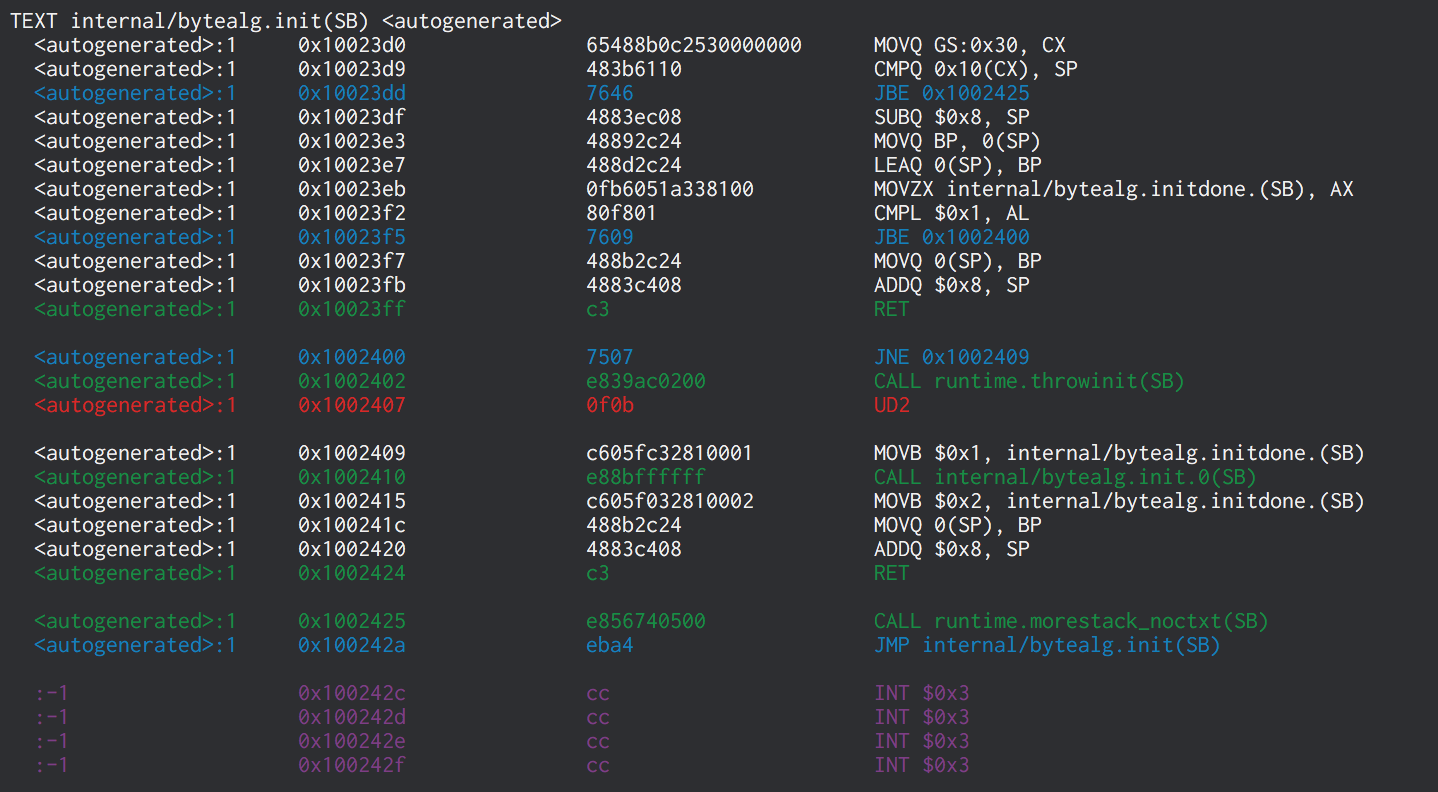Click the JMP internal/bytealg.init(SB) instruction

(1047, 645)
